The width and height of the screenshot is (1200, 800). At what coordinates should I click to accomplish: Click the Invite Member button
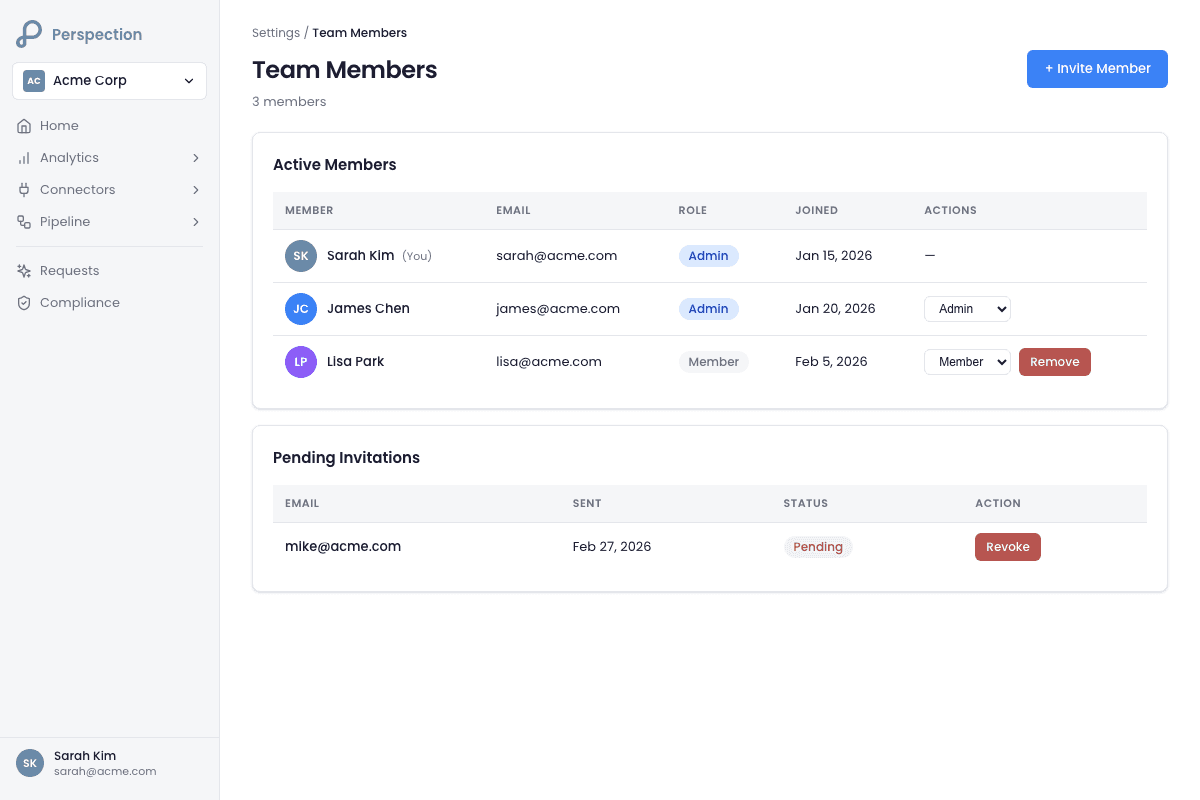pyautogui.click(x=1097, y=69)
